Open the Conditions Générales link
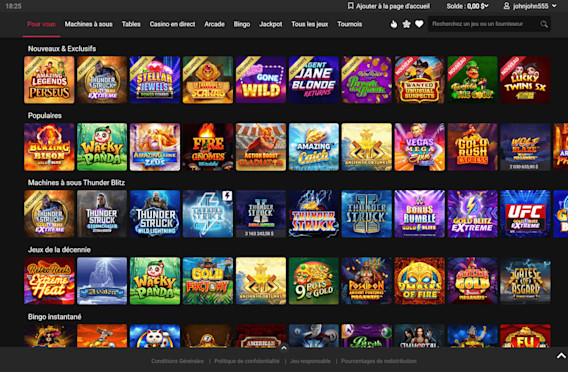 (178, 361)
